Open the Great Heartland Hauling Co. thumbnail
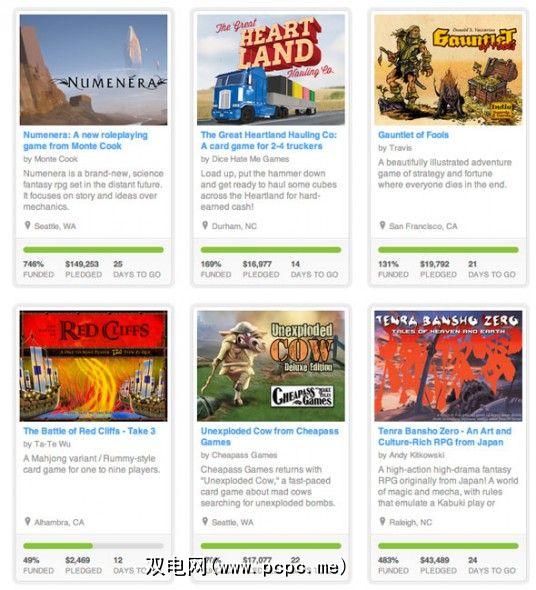Viewport: 536px width, 590px height. click(x=271, y=70)
